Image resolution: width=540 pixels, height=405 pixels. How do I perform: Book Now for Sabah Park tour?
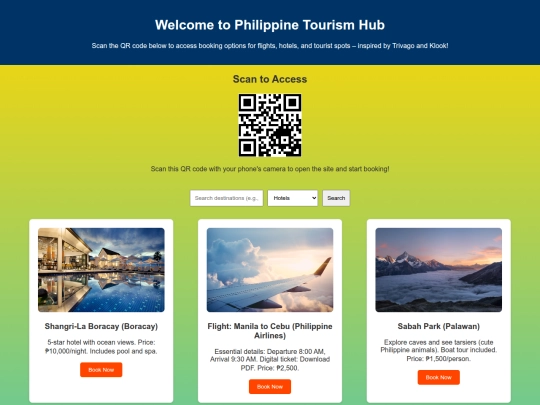438,377
